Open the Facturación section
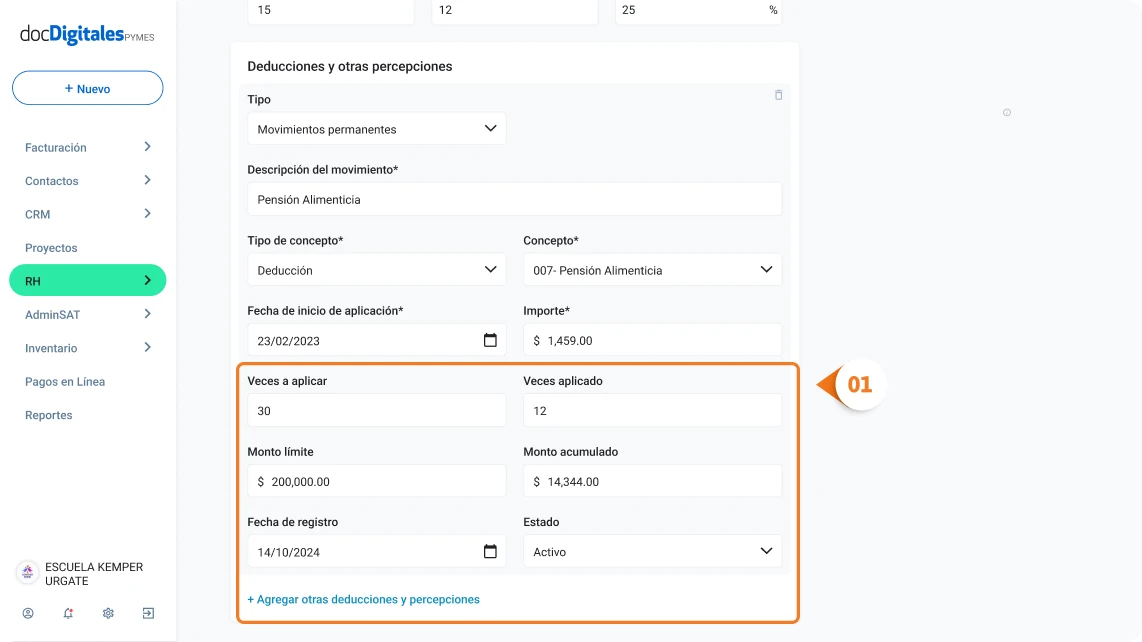 coord(55,147)
